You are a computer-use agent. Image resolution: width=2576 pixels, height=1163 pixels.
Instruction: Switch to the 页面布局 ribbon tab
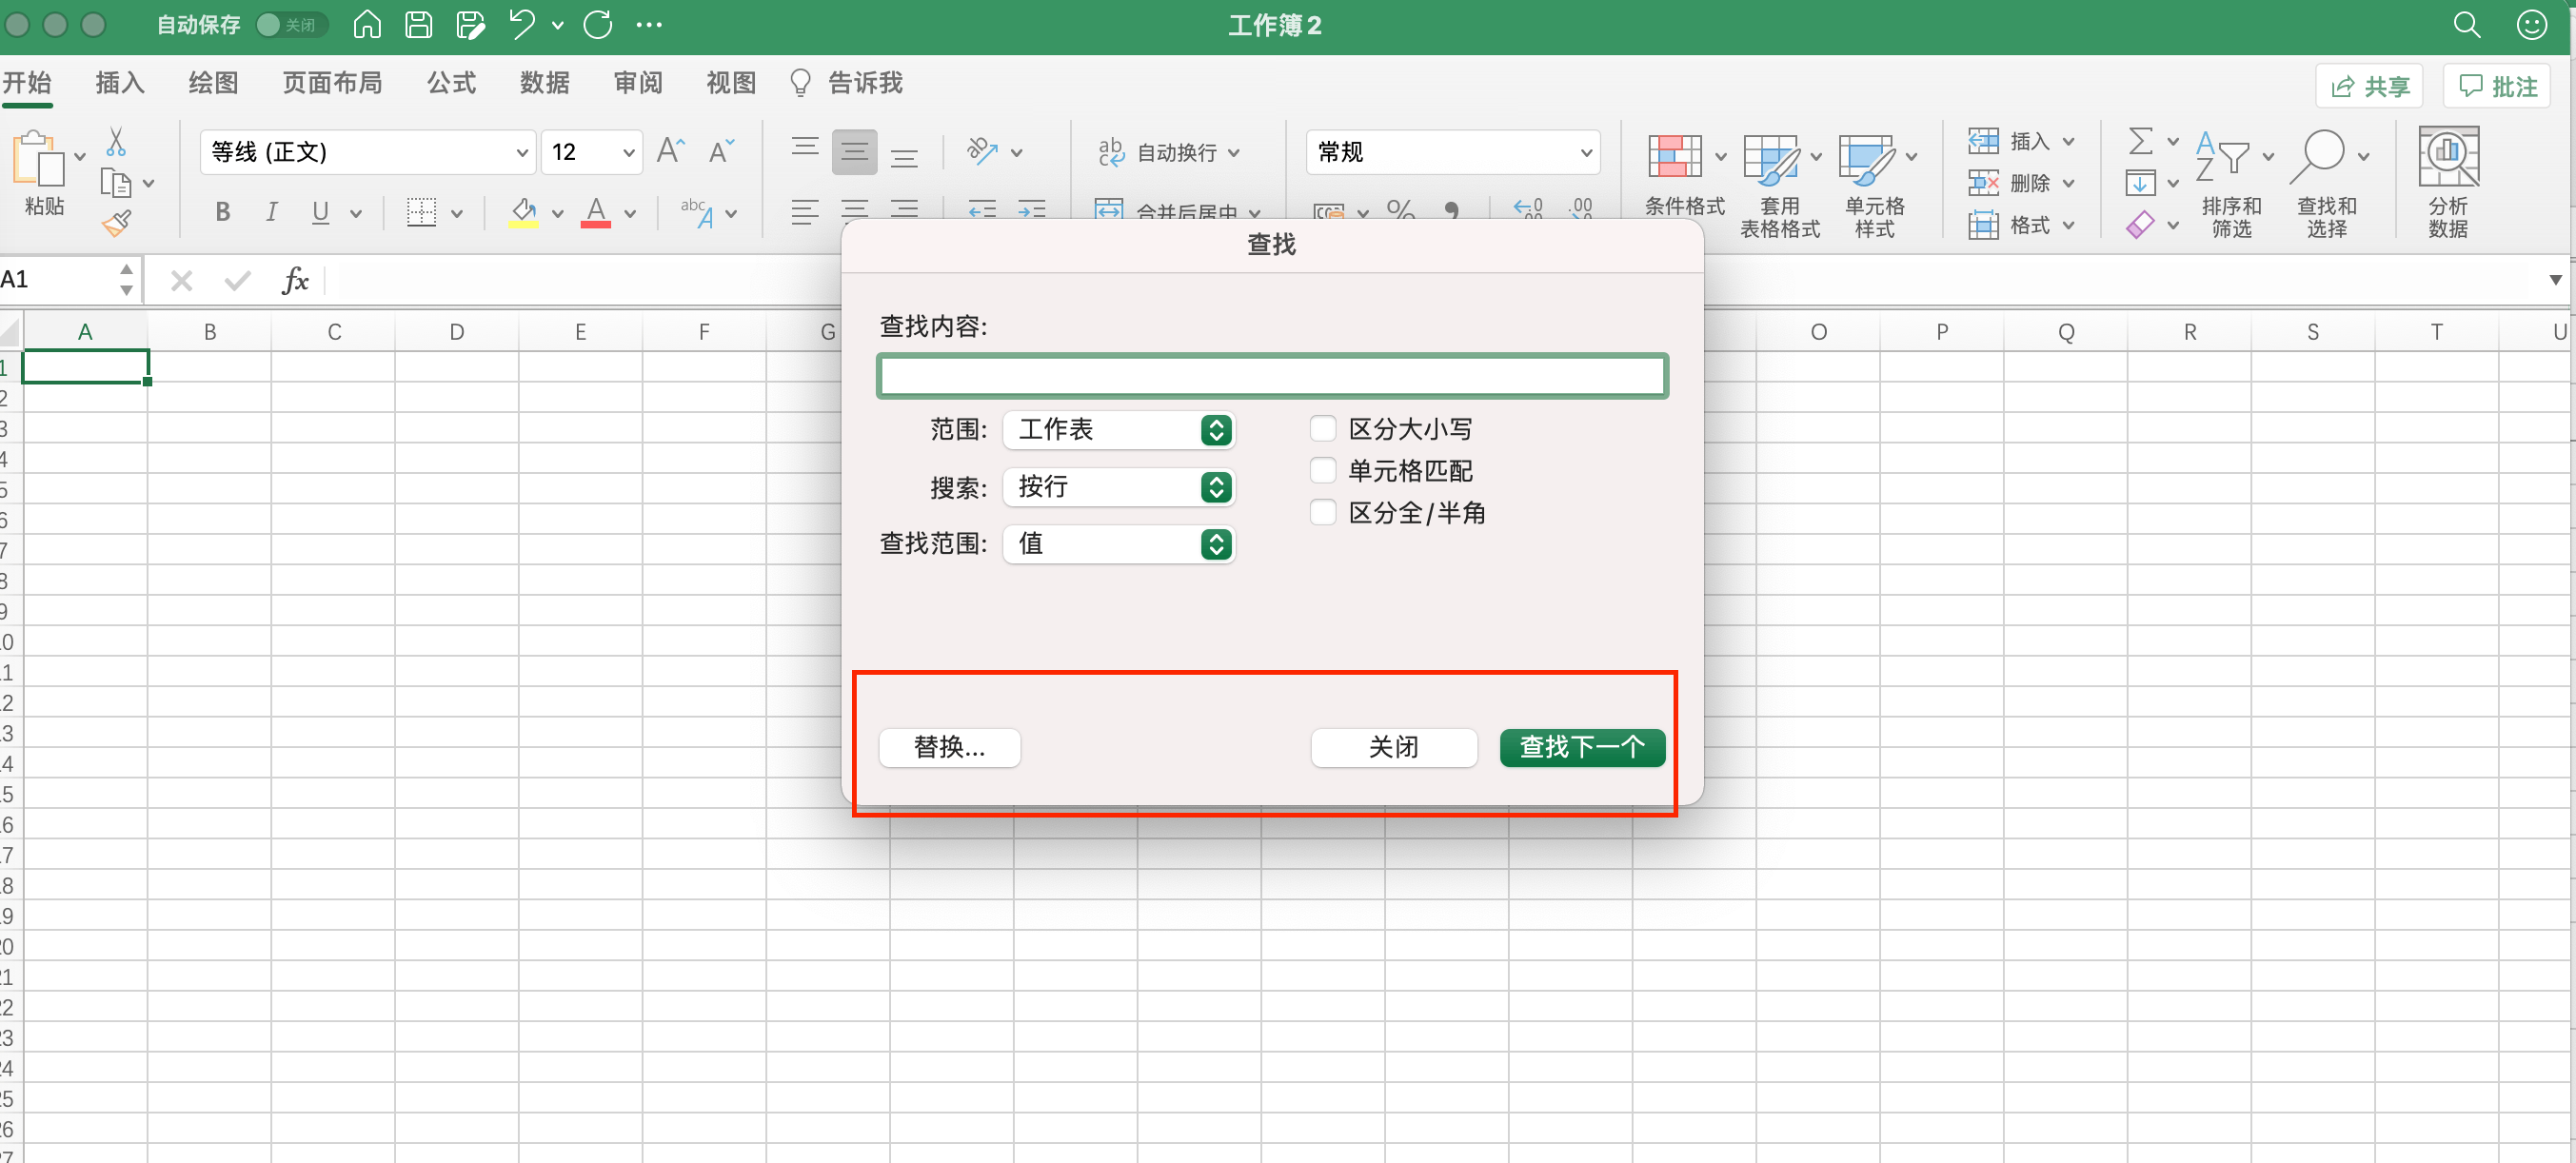332,83
